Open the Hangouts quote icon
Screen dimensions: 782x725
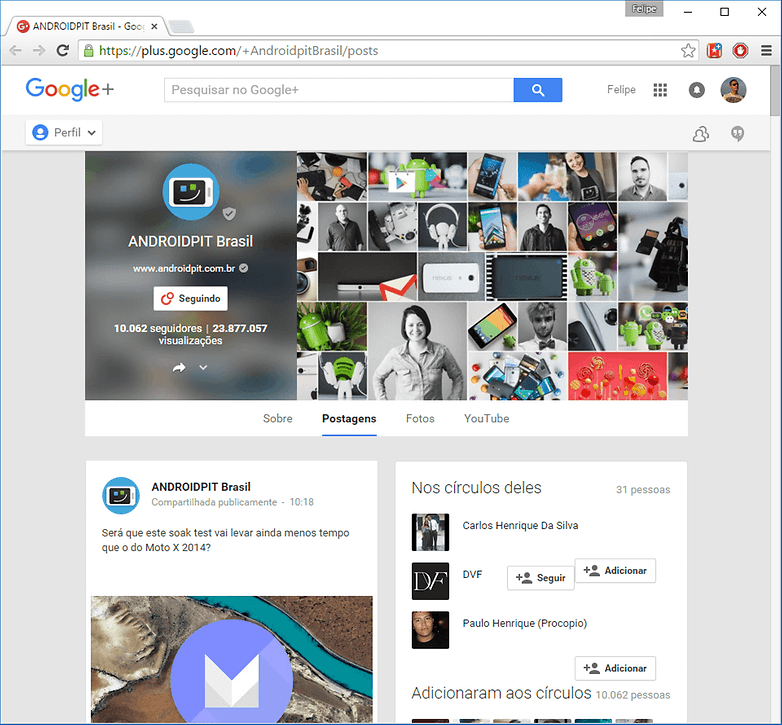pos(738,134)
